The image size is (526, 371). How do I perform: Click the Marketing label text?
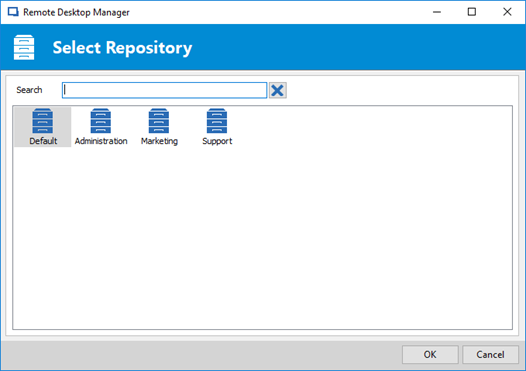159,141
